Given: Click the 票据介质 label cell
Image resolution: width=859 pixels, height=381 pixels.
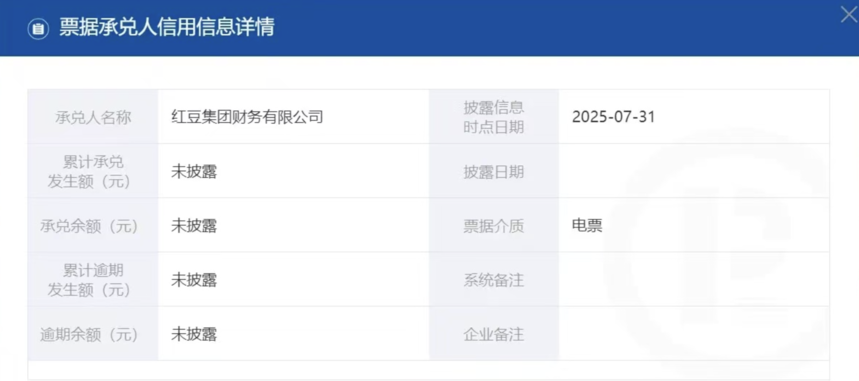Looking at the screenshot, I should 494,225.
